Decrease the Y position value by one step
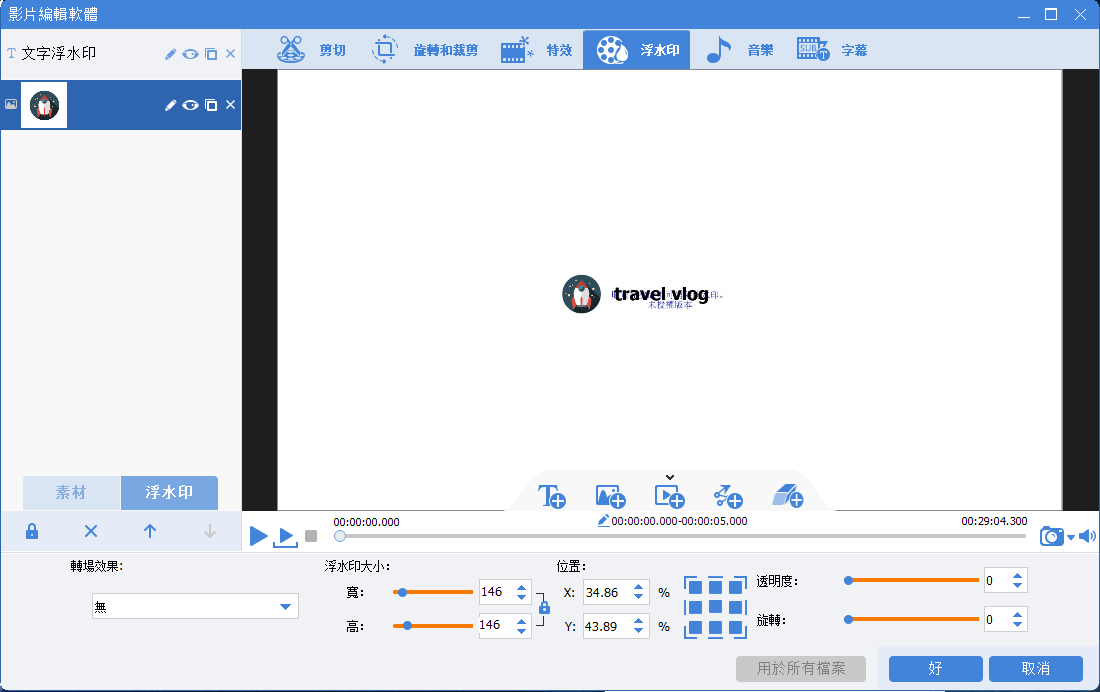The image size is (1100, 692). [x=638, y=632]
